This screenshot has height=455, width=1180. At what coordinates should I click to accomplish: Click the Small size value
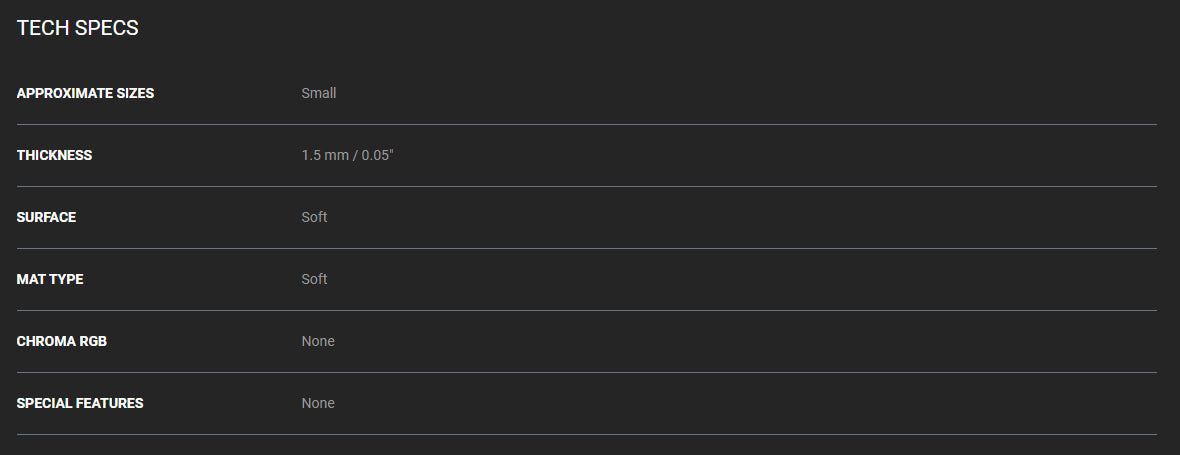point(319,93)
